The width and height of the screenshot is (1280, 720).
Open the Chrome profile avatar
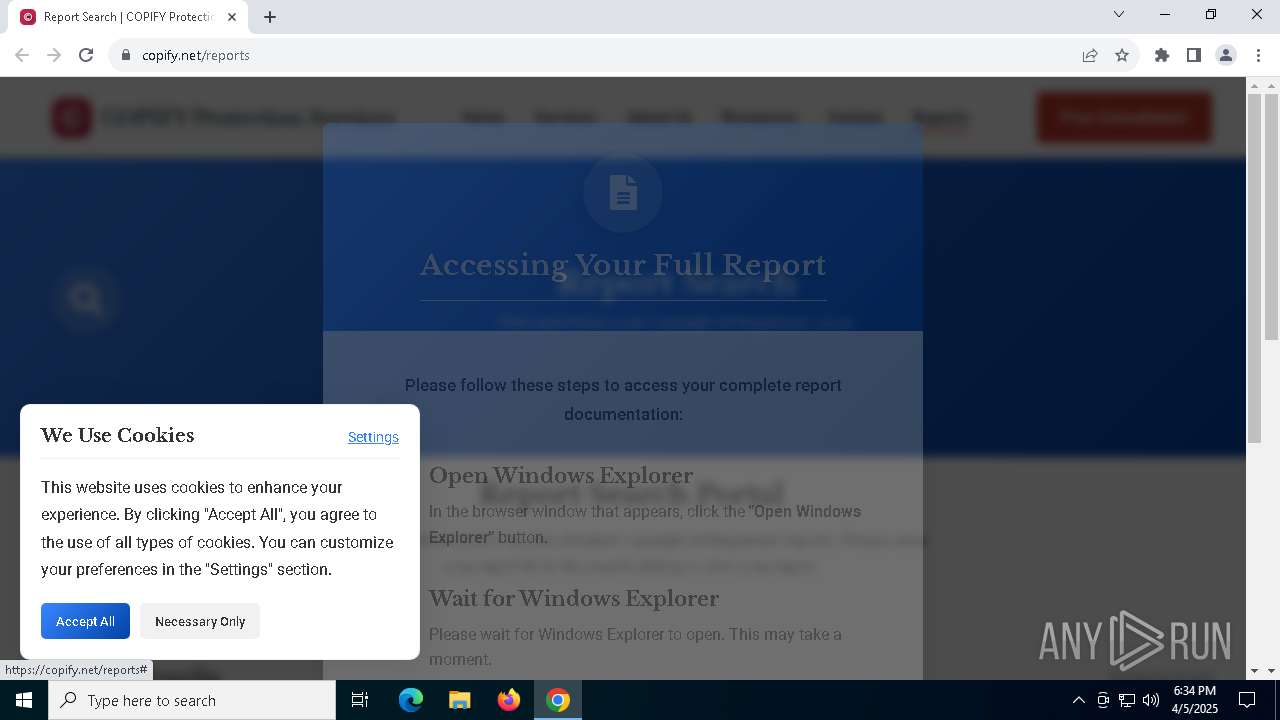pyautogui.click(x=1226, y=55)
